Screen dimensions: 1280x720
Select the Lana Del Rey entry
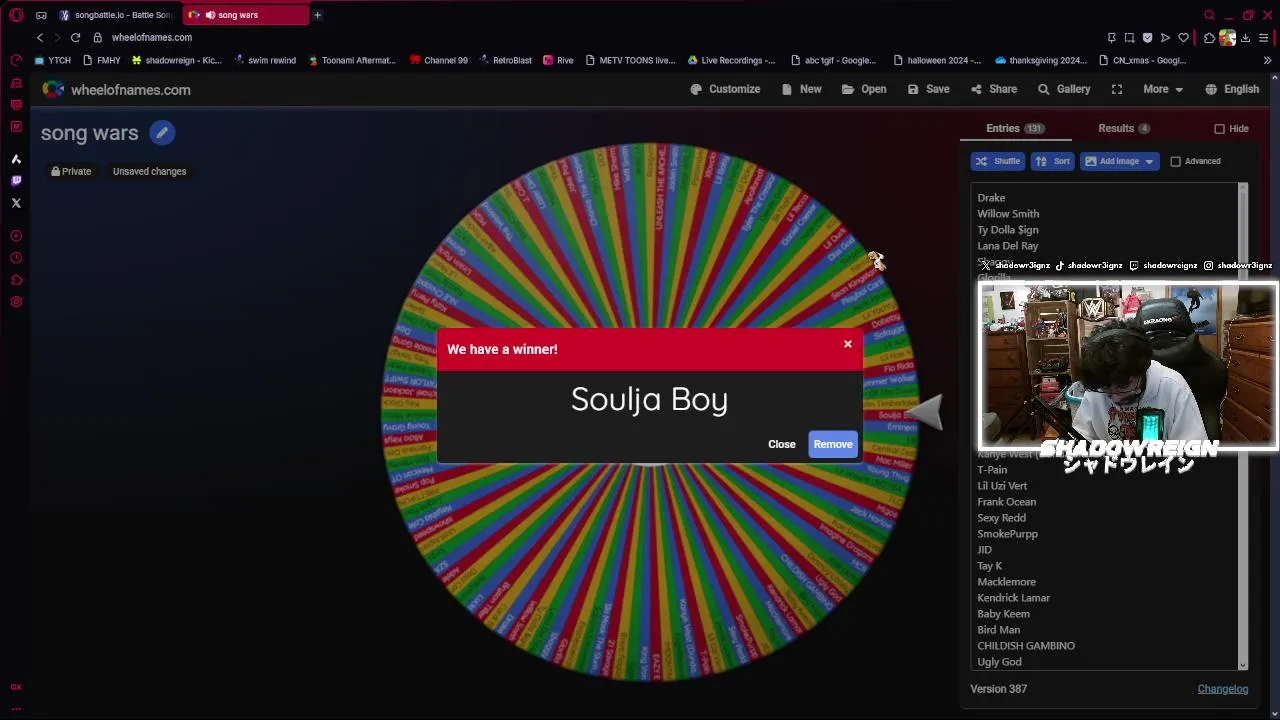1007,246
